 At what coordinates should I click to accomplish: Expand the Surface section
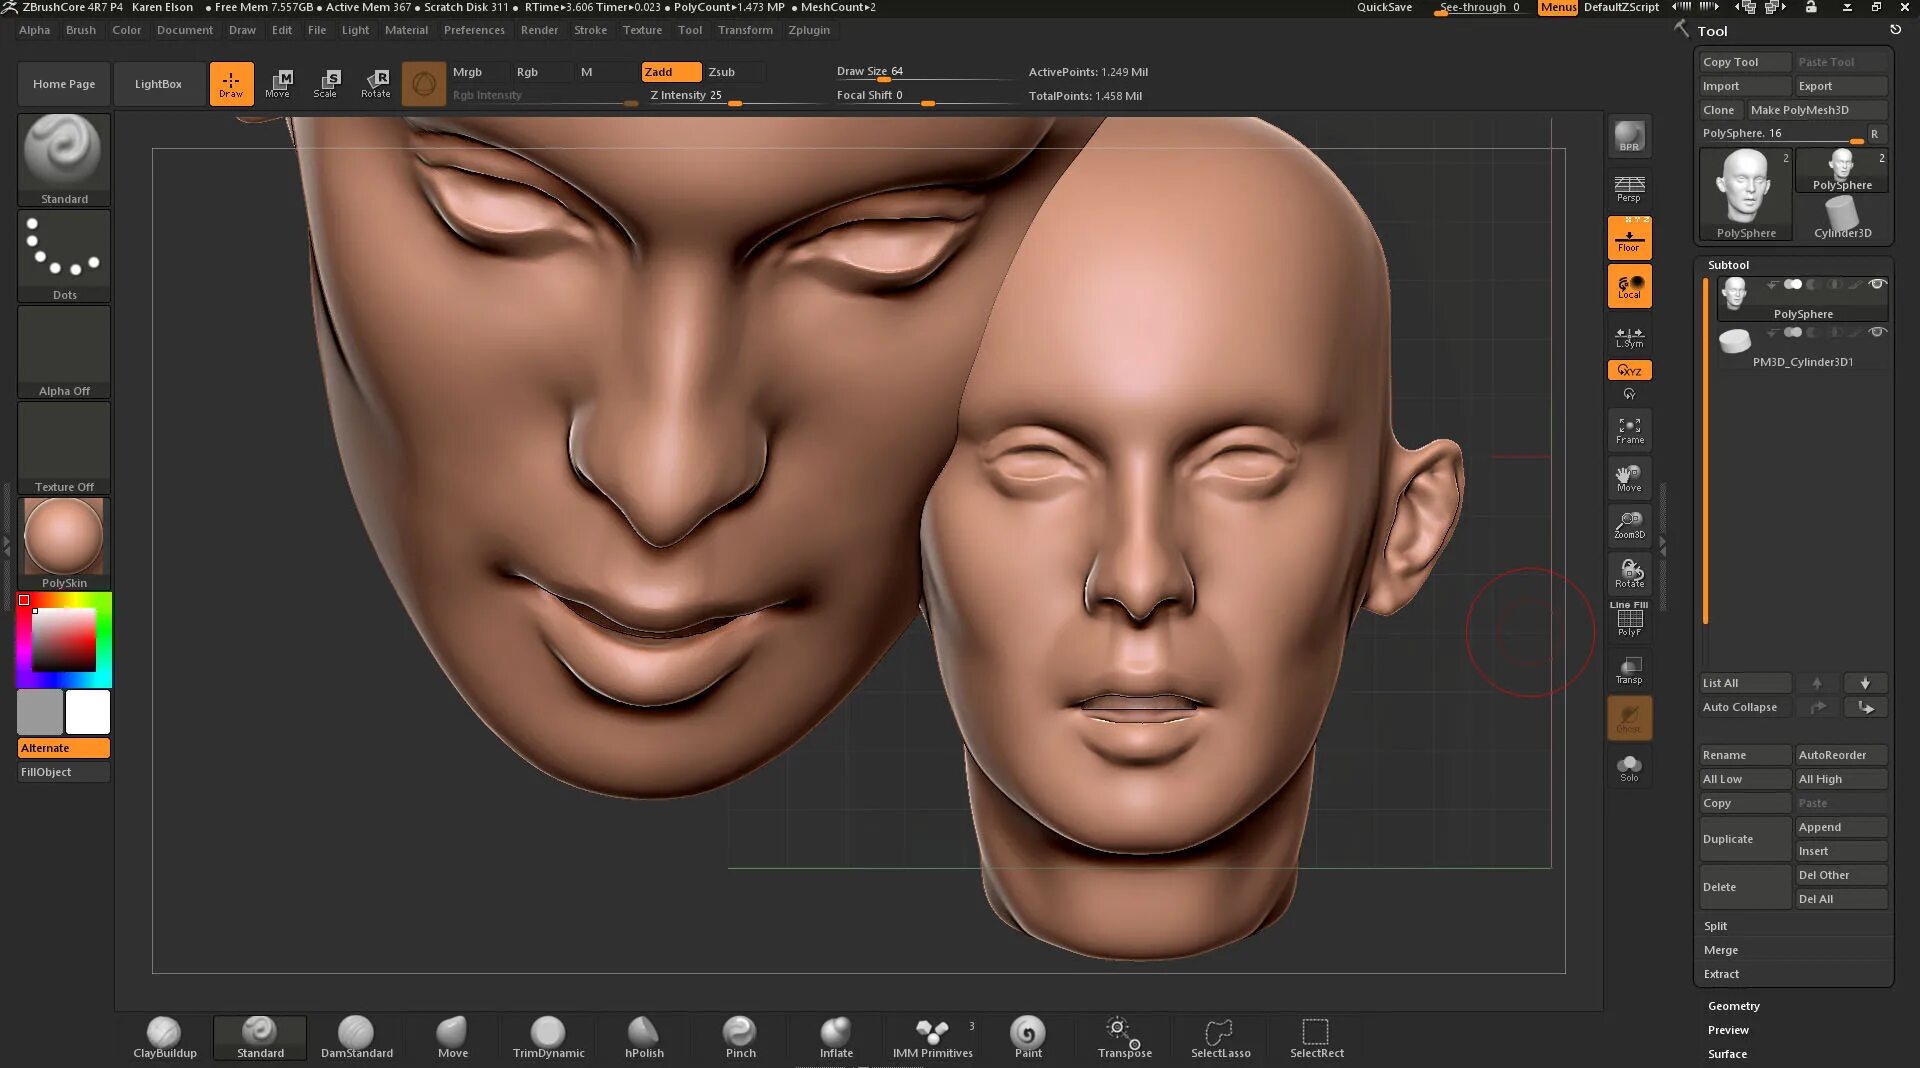pos(1727,1054)
